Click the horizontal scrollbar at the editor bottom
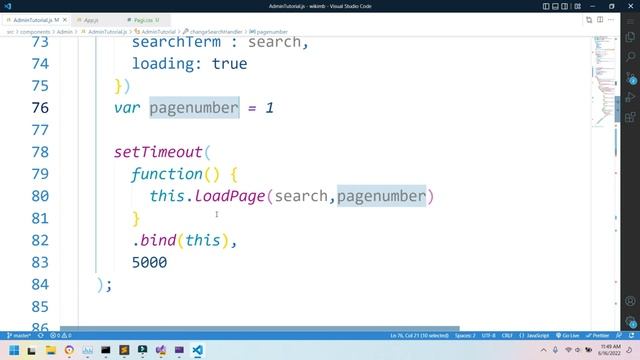640x360 pixels. (x=260, y=328)
